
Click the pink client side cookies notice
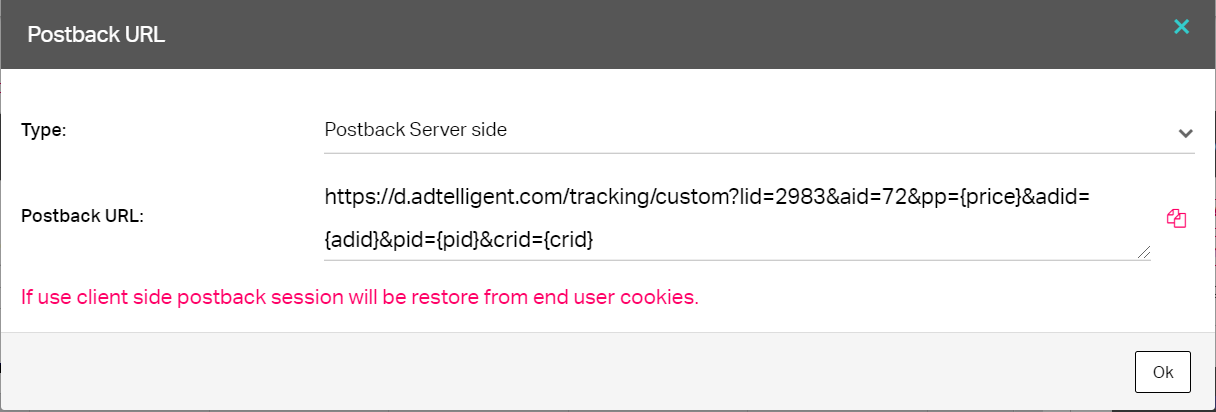point(360,297)
